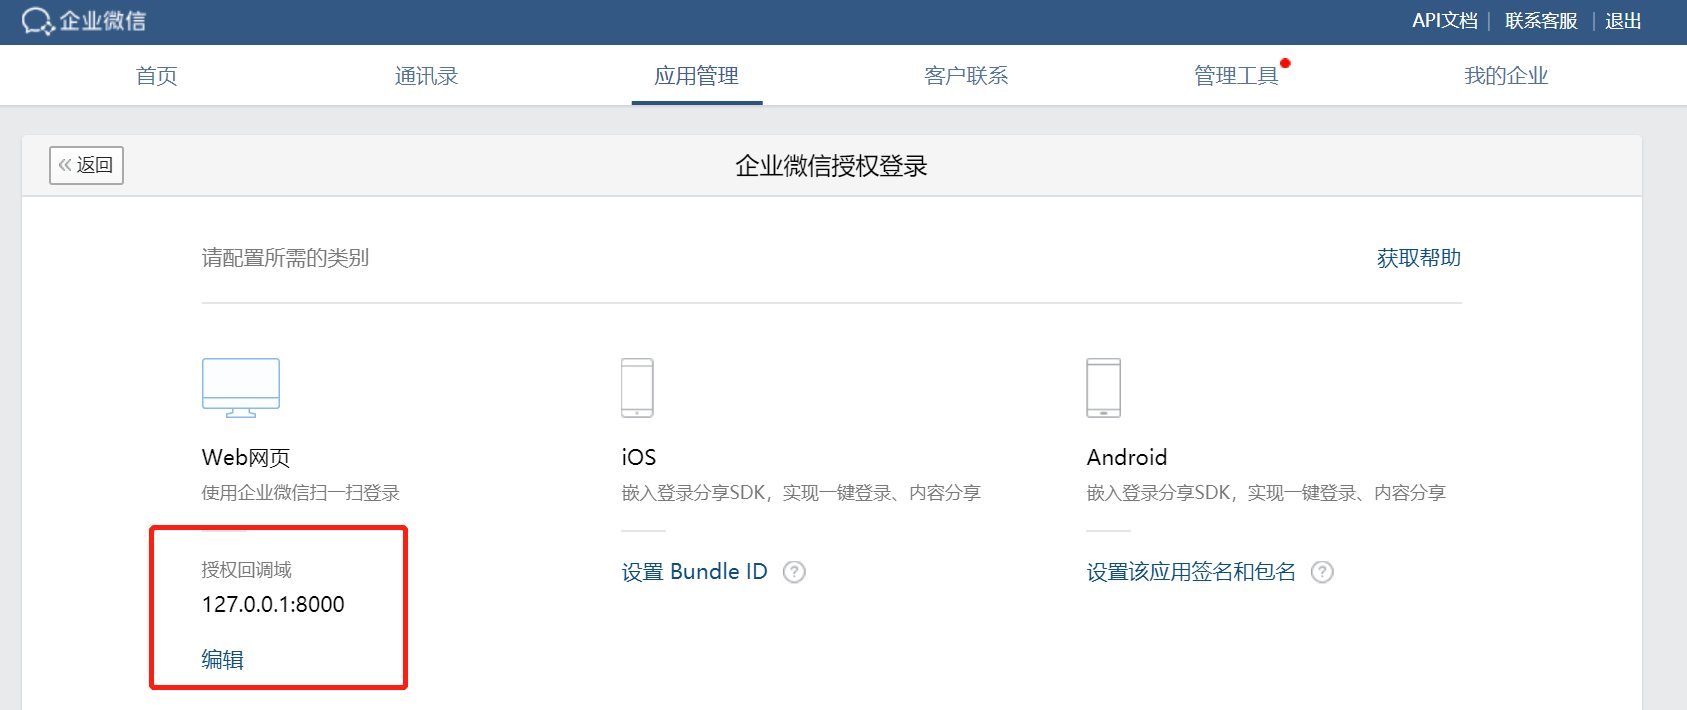Click the Android device icon
Image resolution: width=1687 pixels, height=710 pixels.
click(1103, 387)
